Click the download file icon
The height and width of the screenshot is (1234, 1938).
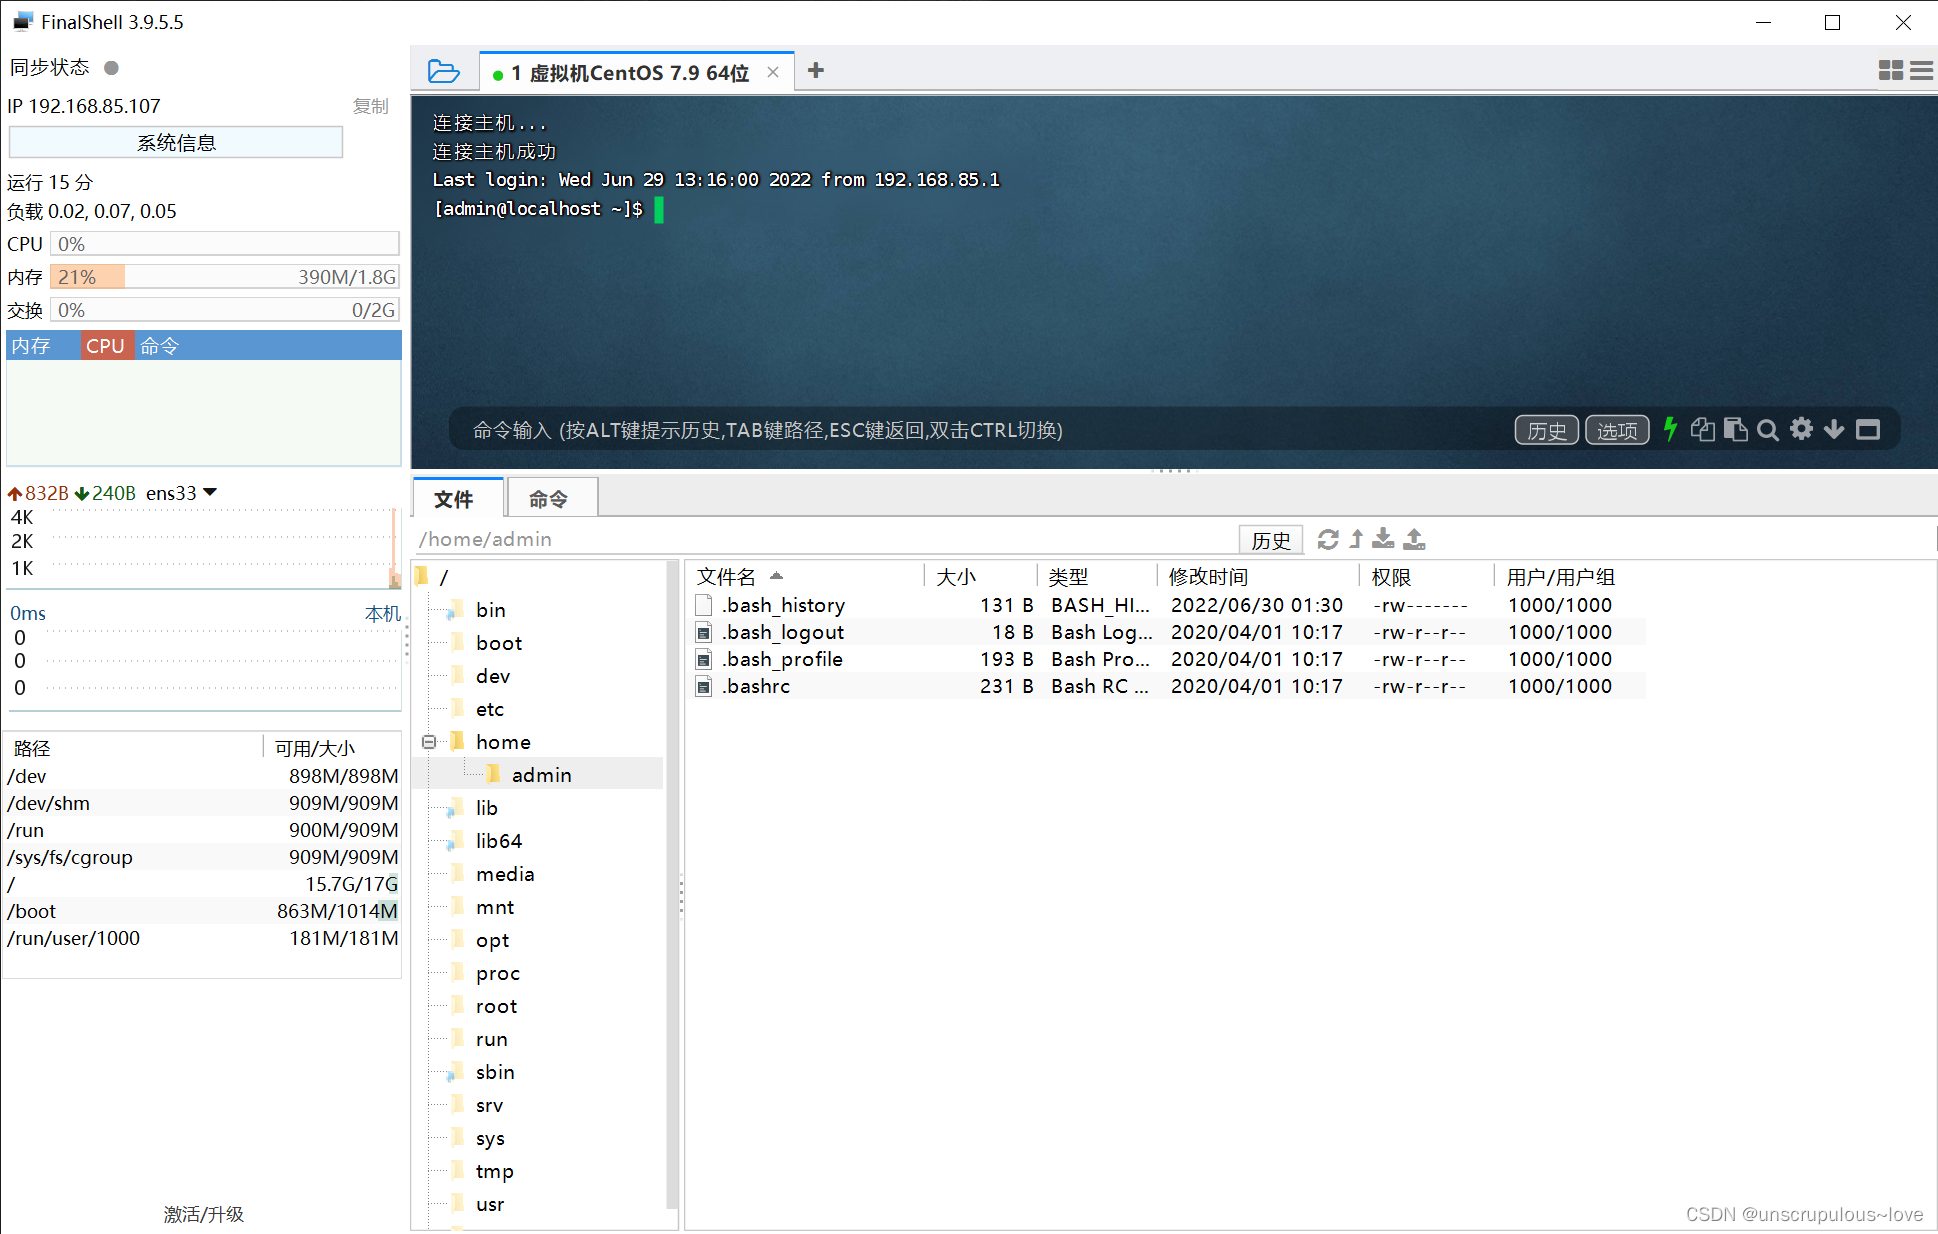pos(1383,539)
